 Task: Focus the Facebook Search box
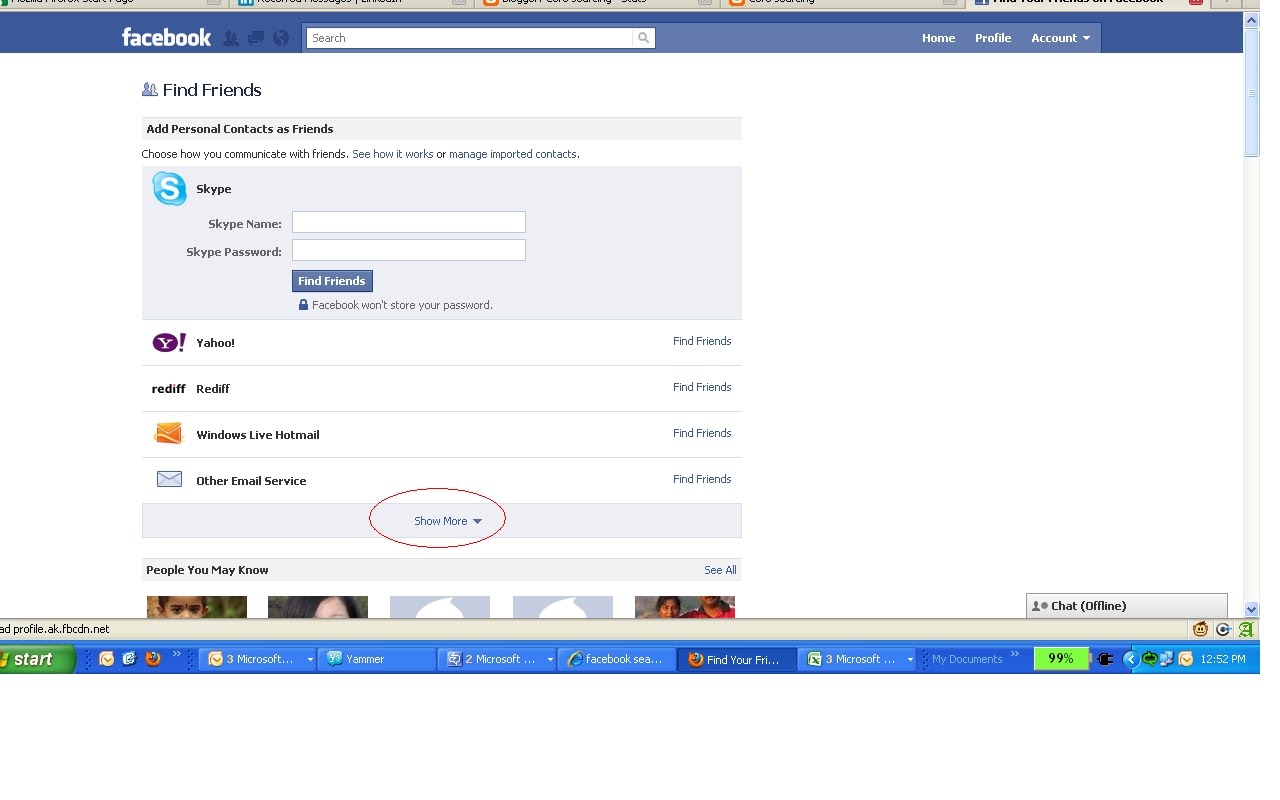pyautogui.click(x=470, y=38)
